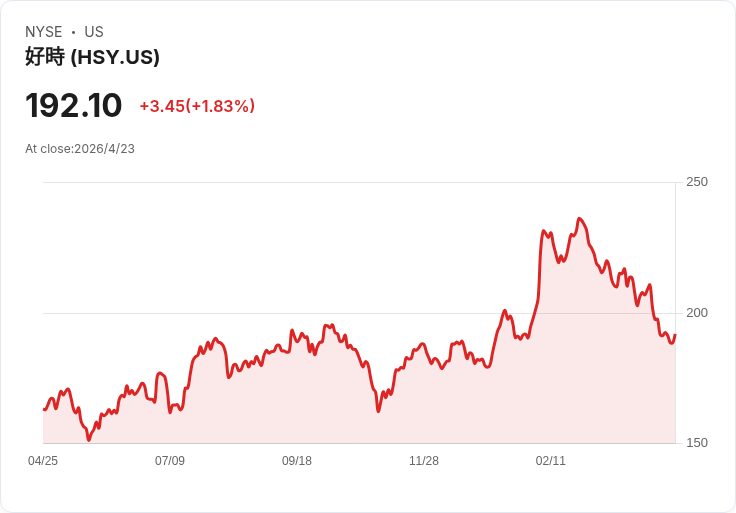Click the US market label
Image resolution: width=736 pixels, height=513 pixels.
(x=94, y=32)
